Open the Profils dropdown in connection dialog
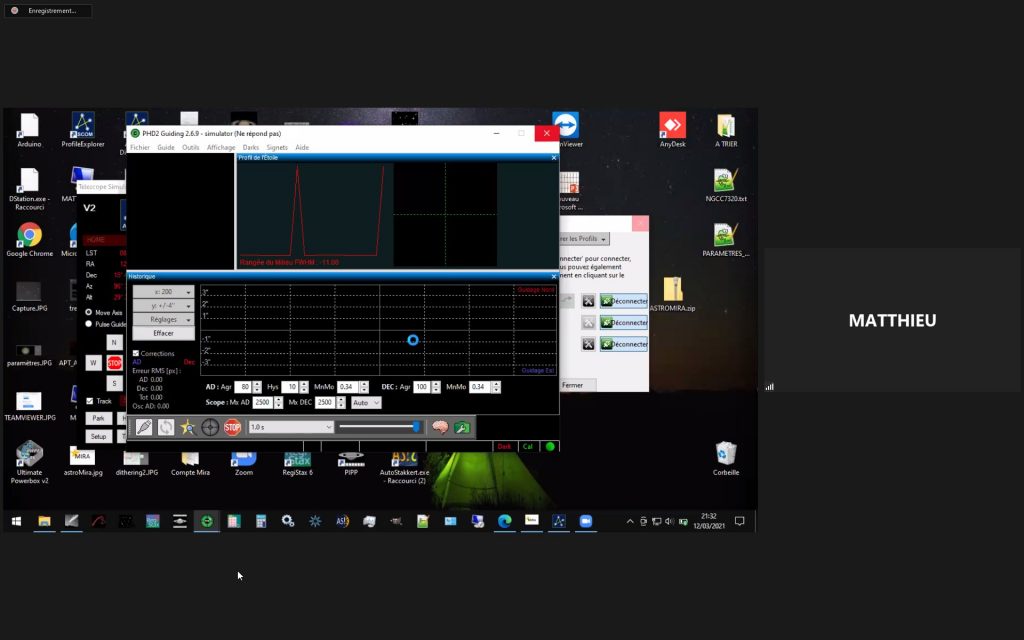 tap(584, 239)
